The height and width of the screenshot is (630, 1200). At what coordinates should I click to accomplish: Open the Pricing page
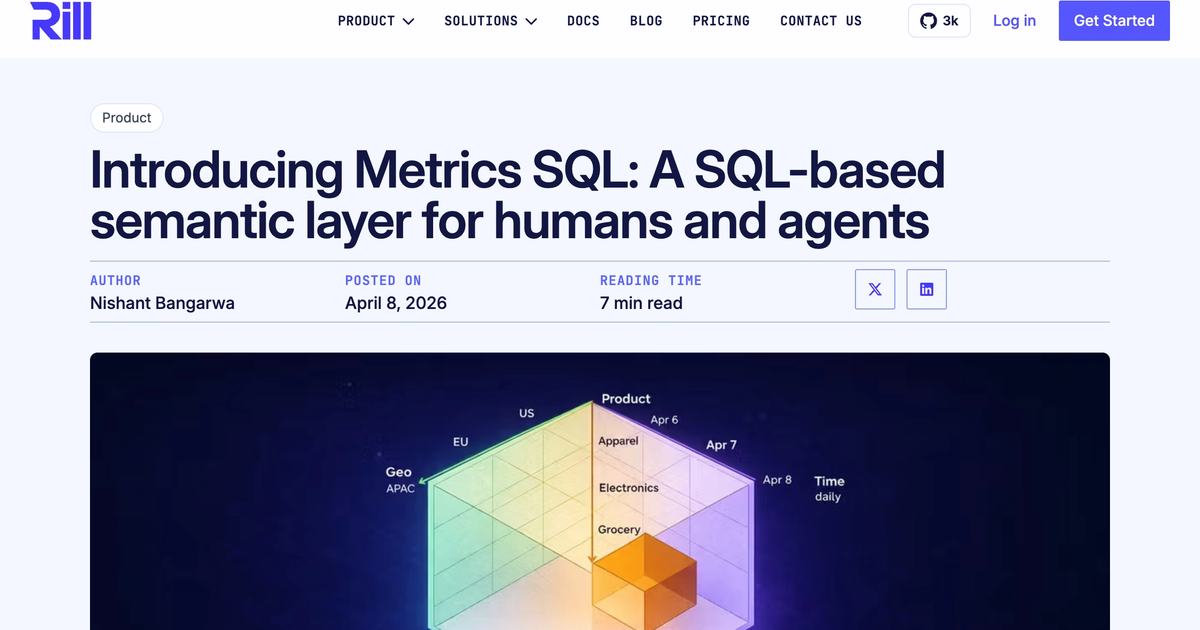click(x=721, y=20)
